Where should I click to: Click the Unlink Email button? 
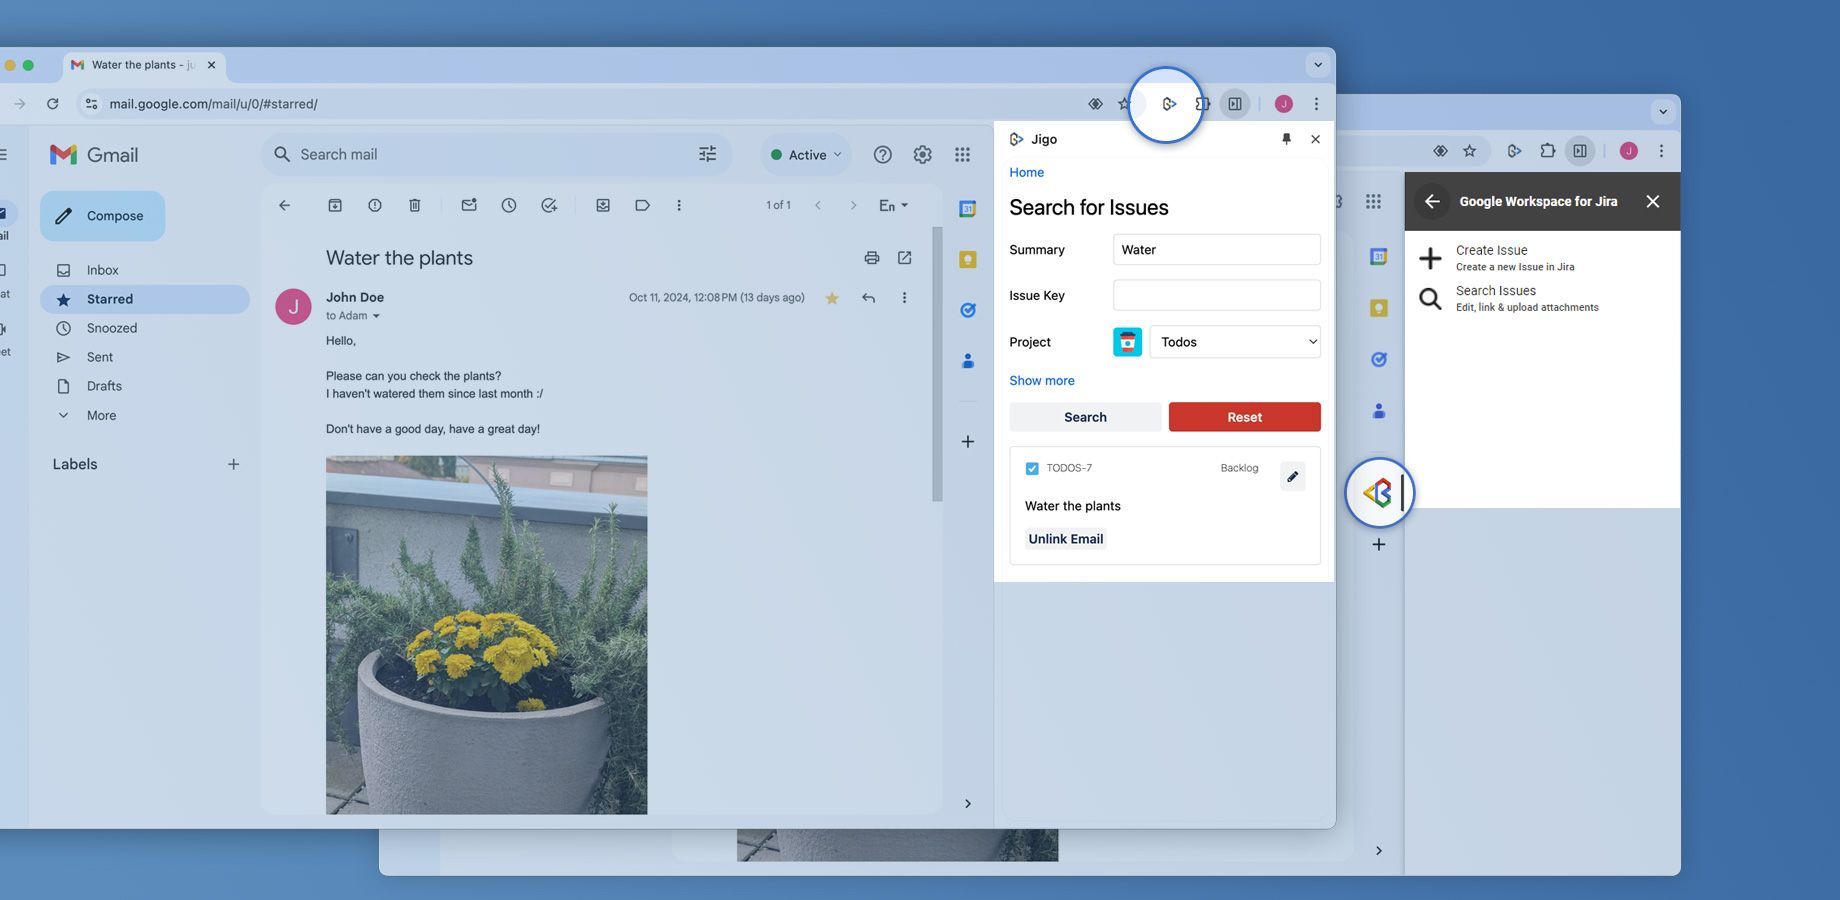click(x=1065, y=539)
